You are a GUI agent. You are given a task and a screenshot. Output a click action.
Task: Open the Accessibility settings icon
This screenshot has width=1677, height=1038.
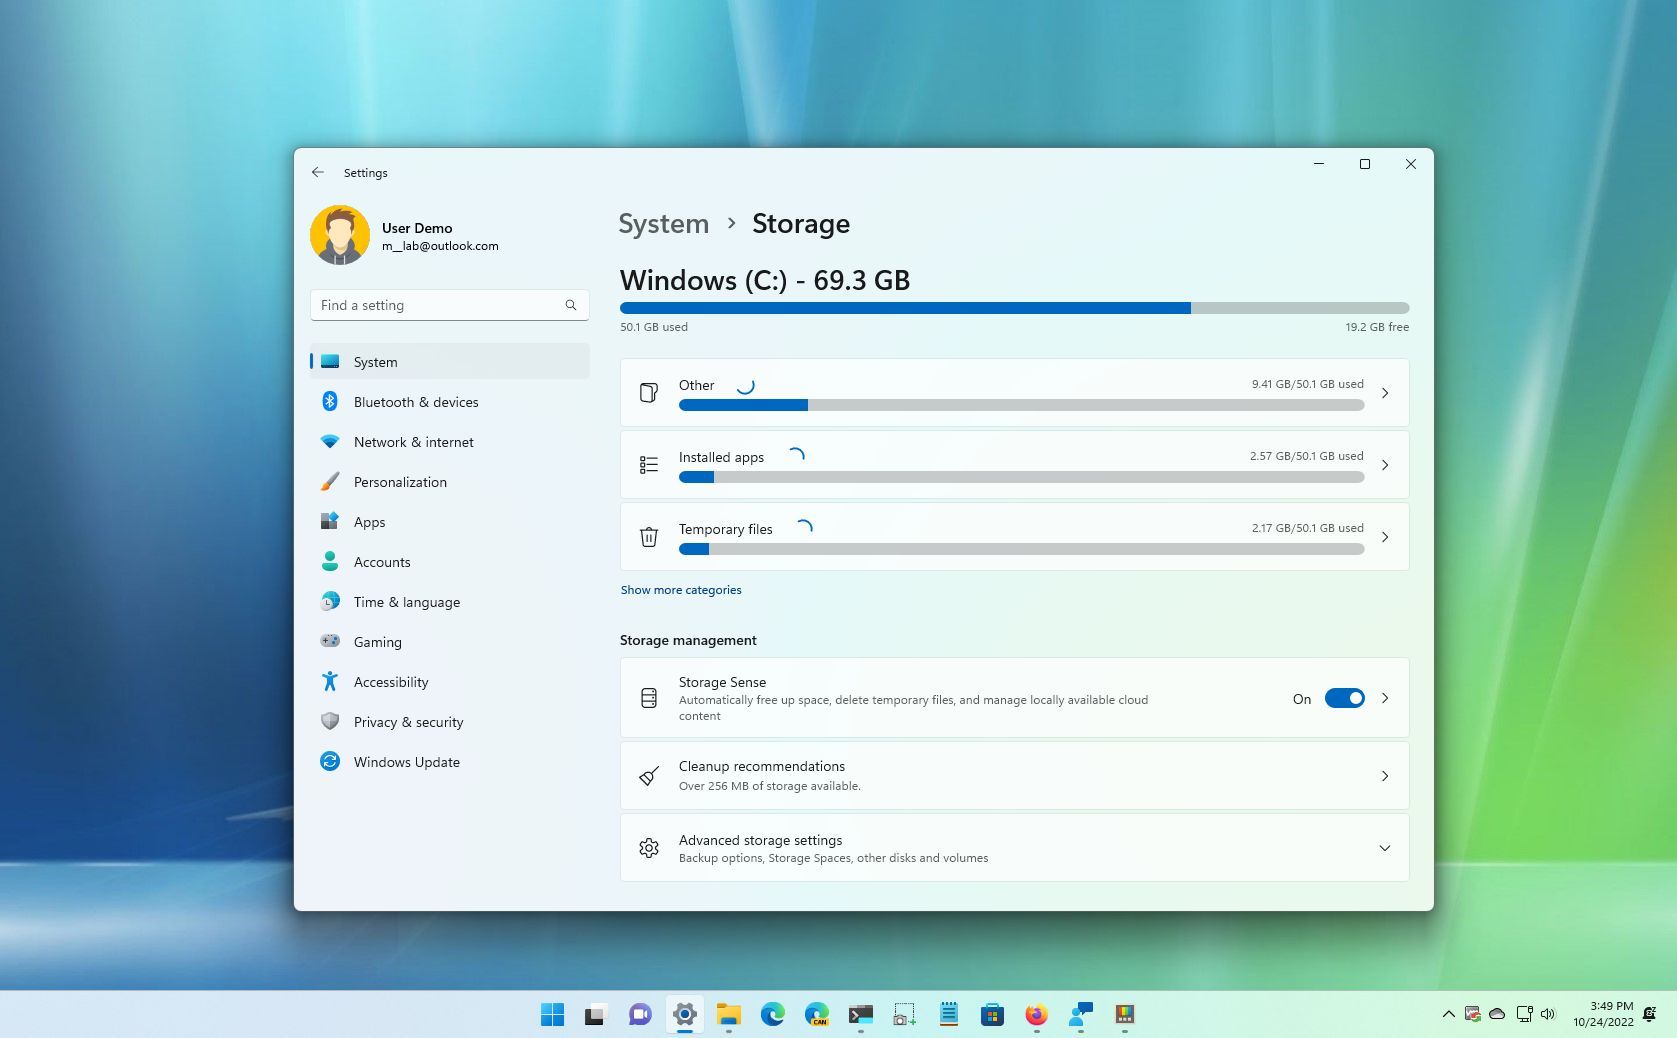point(331,681)
